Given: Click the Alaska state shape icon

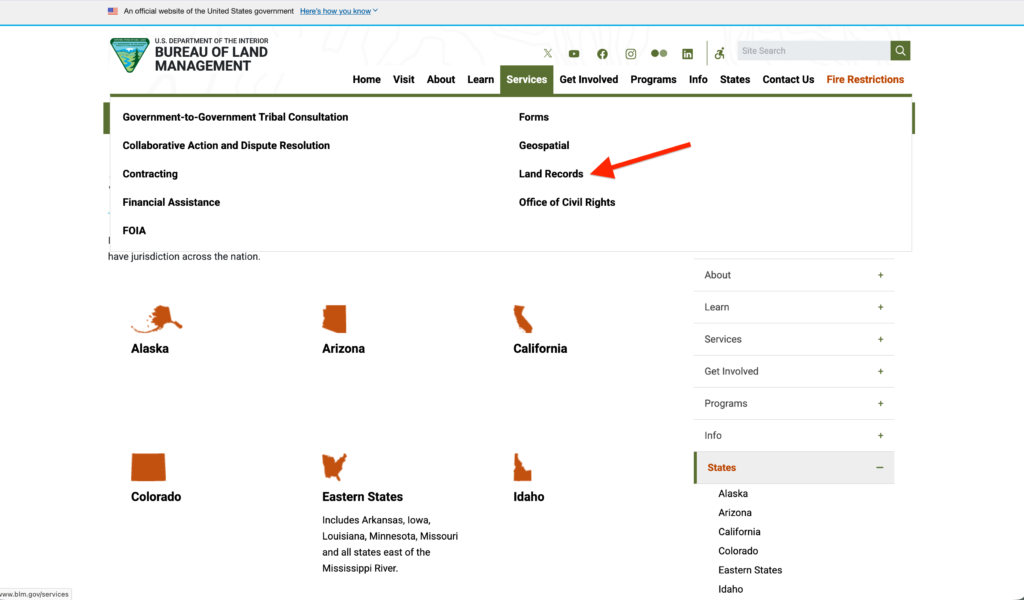Looking at the screenshot, I should (156, 319).
